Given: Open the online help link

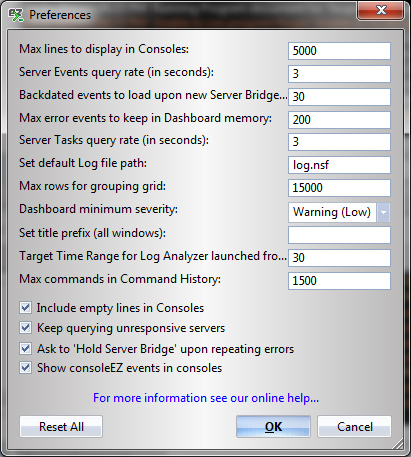Looking at the screenshot, I should point(206,398).
